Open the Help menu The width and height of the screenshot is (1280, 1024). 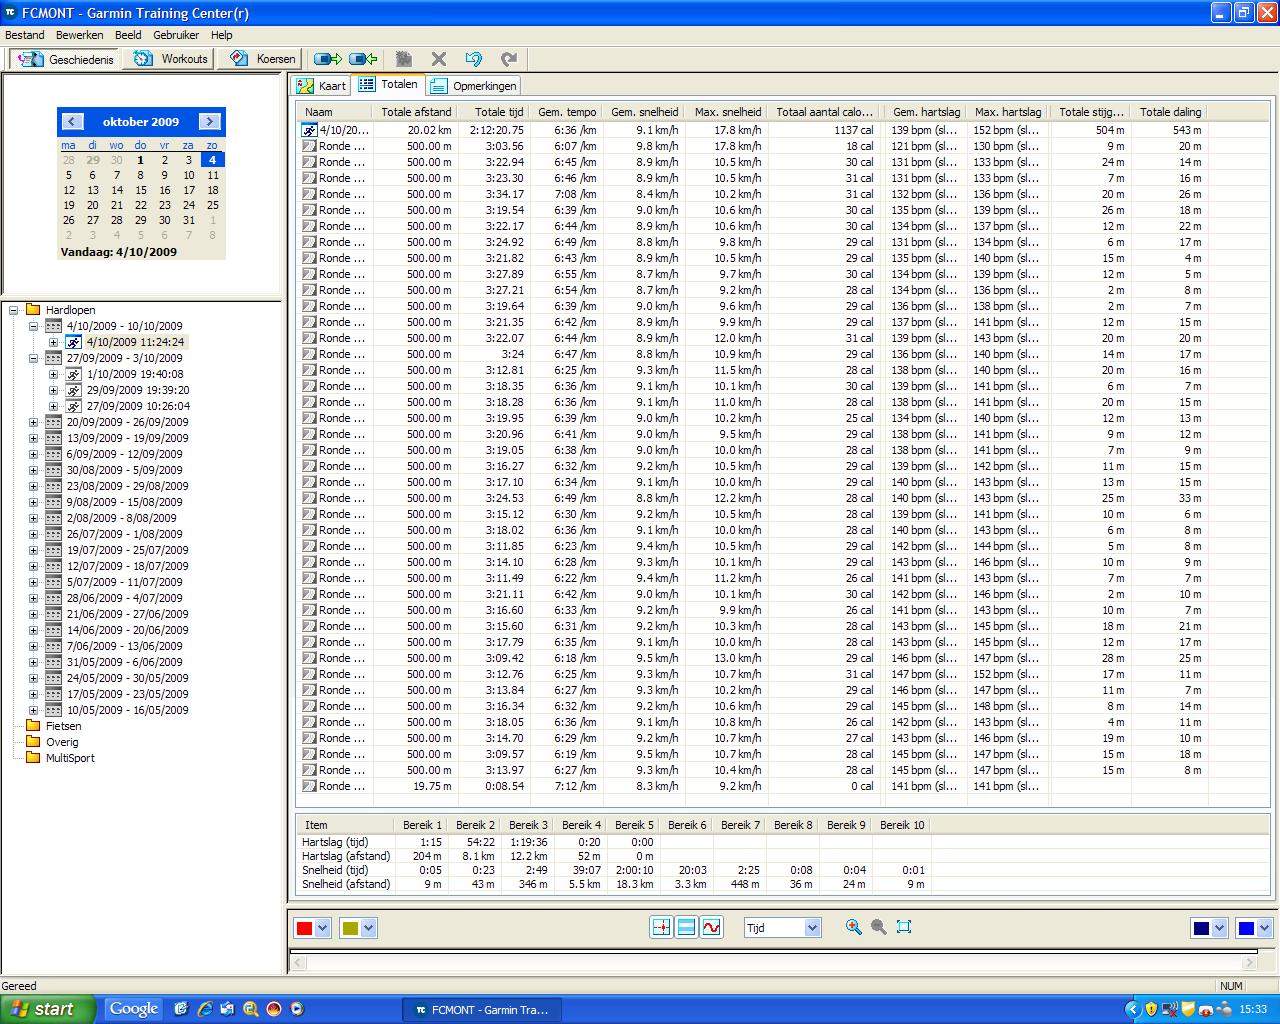click(x=221, y=35)
